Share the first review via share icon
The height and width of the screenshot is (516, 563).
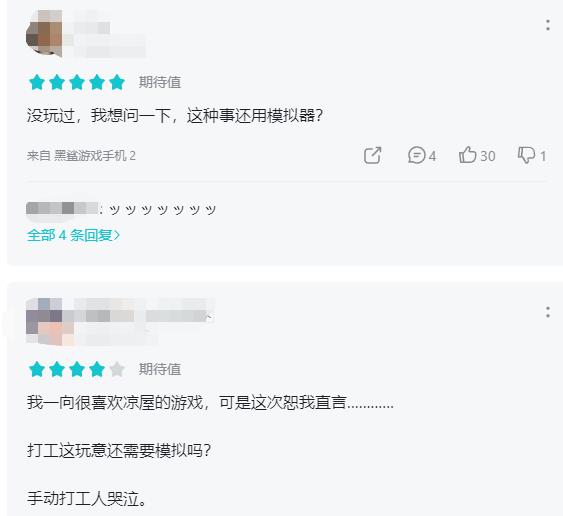point(372,155)
